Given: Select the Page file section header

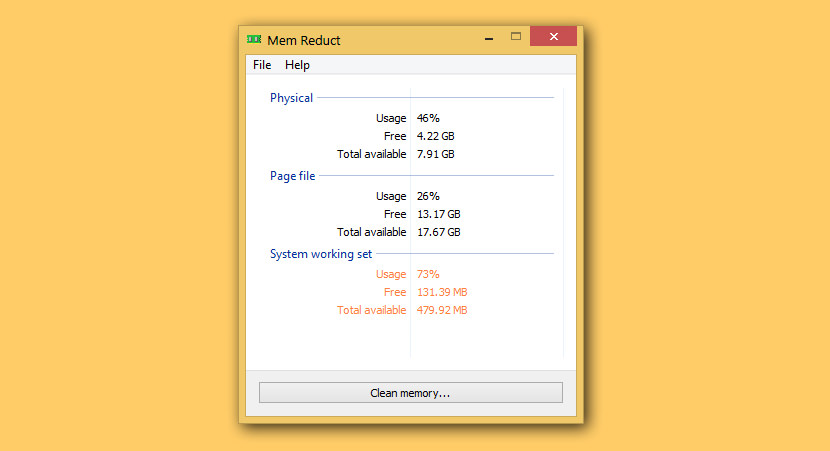Looking at the screenshot, I should pyautogui.click(x=292, y=176).
